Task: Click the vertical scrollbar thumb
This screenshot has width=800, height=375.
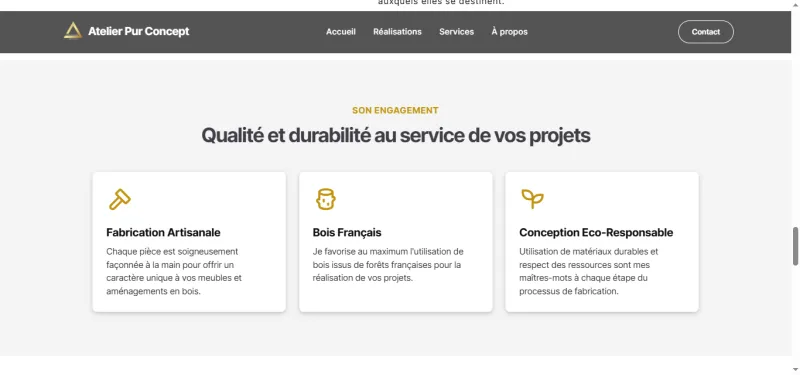Action: [795, 246]
